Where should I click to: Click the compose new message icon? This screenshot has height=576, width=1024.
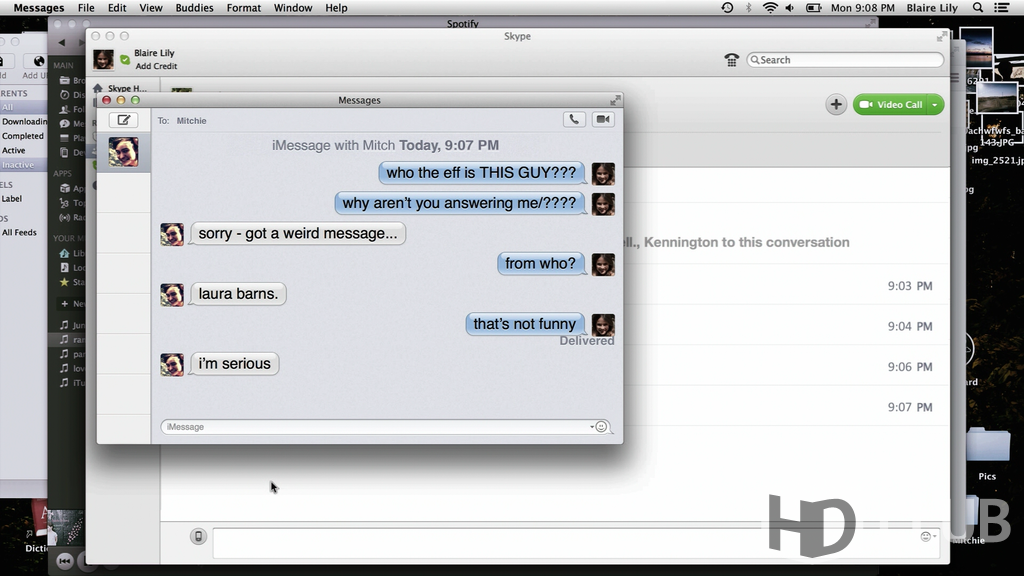pos(123,120)
